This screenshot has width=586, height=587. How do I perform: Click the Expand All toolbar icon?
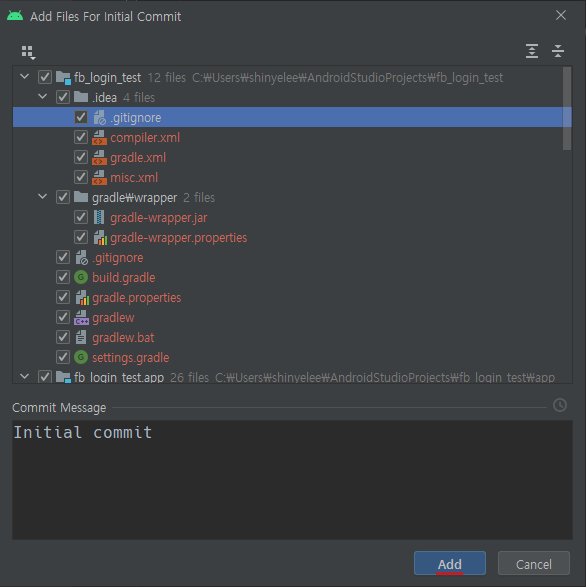point(532,51)
